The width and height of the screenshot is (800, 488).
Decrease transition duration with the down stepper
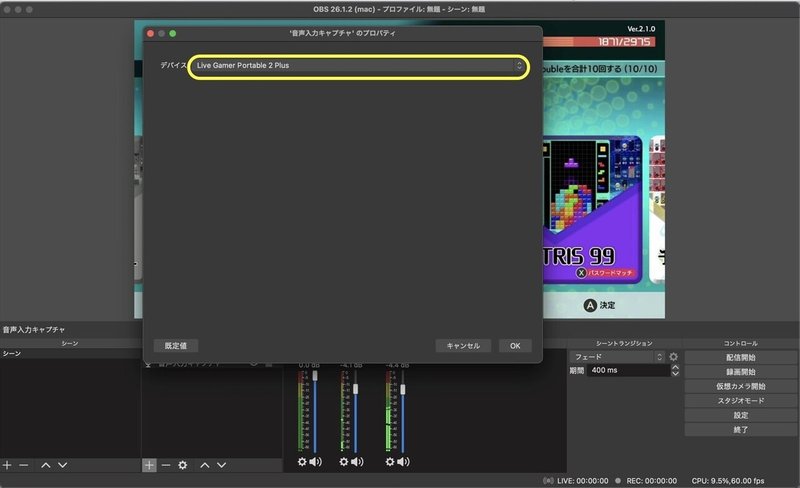pyautogui.click(x=675, y=374)
